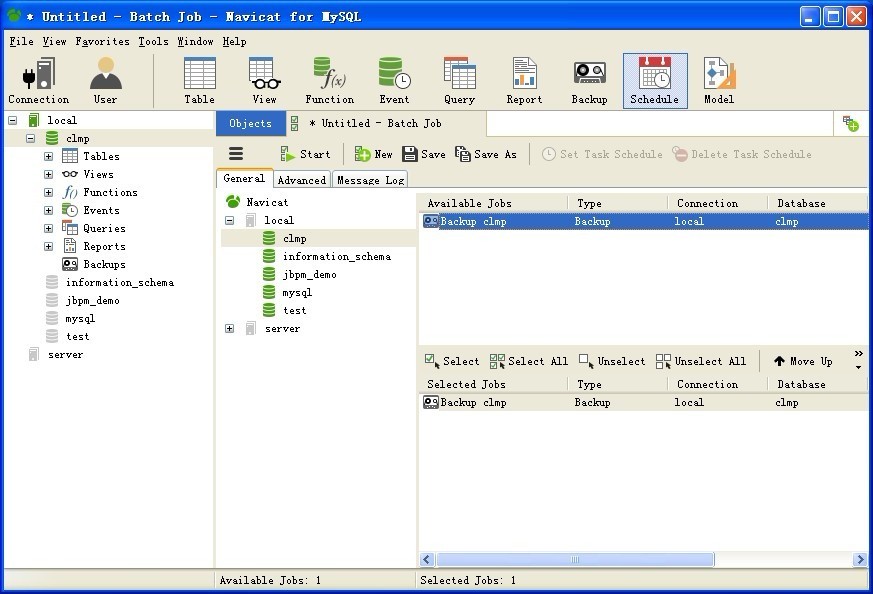The image size is (873, 594).
Task: Click Save As button
Action: pos(485,154)
